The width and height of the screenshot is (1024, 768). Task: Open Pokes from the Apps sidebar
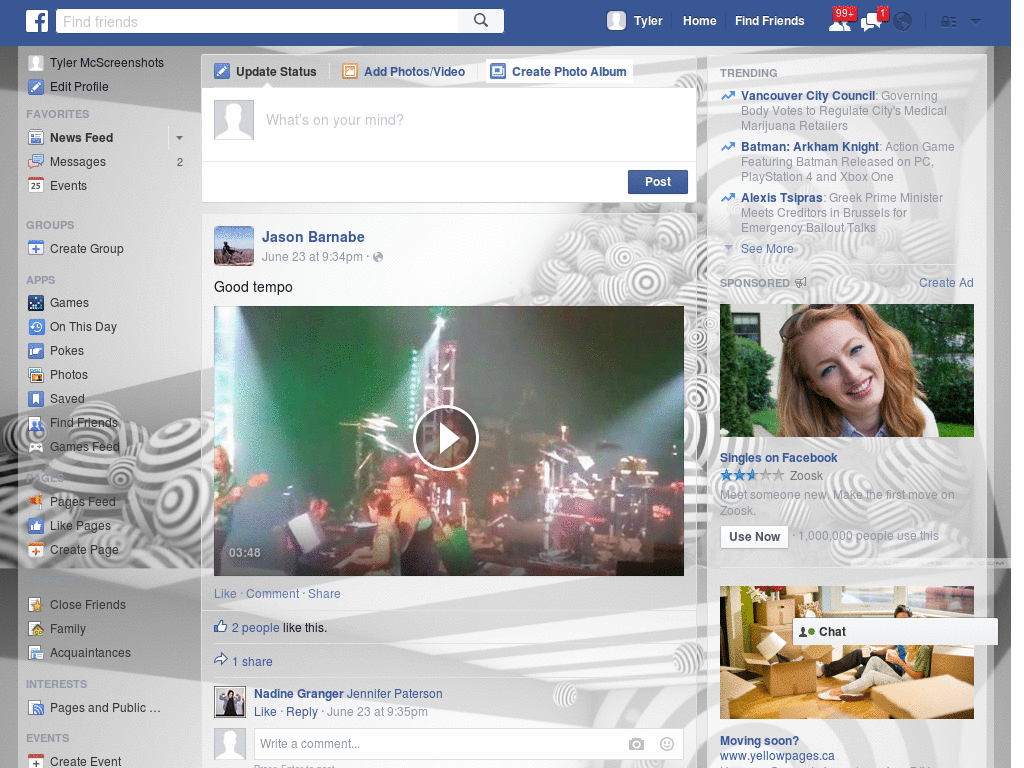point(67,350)
